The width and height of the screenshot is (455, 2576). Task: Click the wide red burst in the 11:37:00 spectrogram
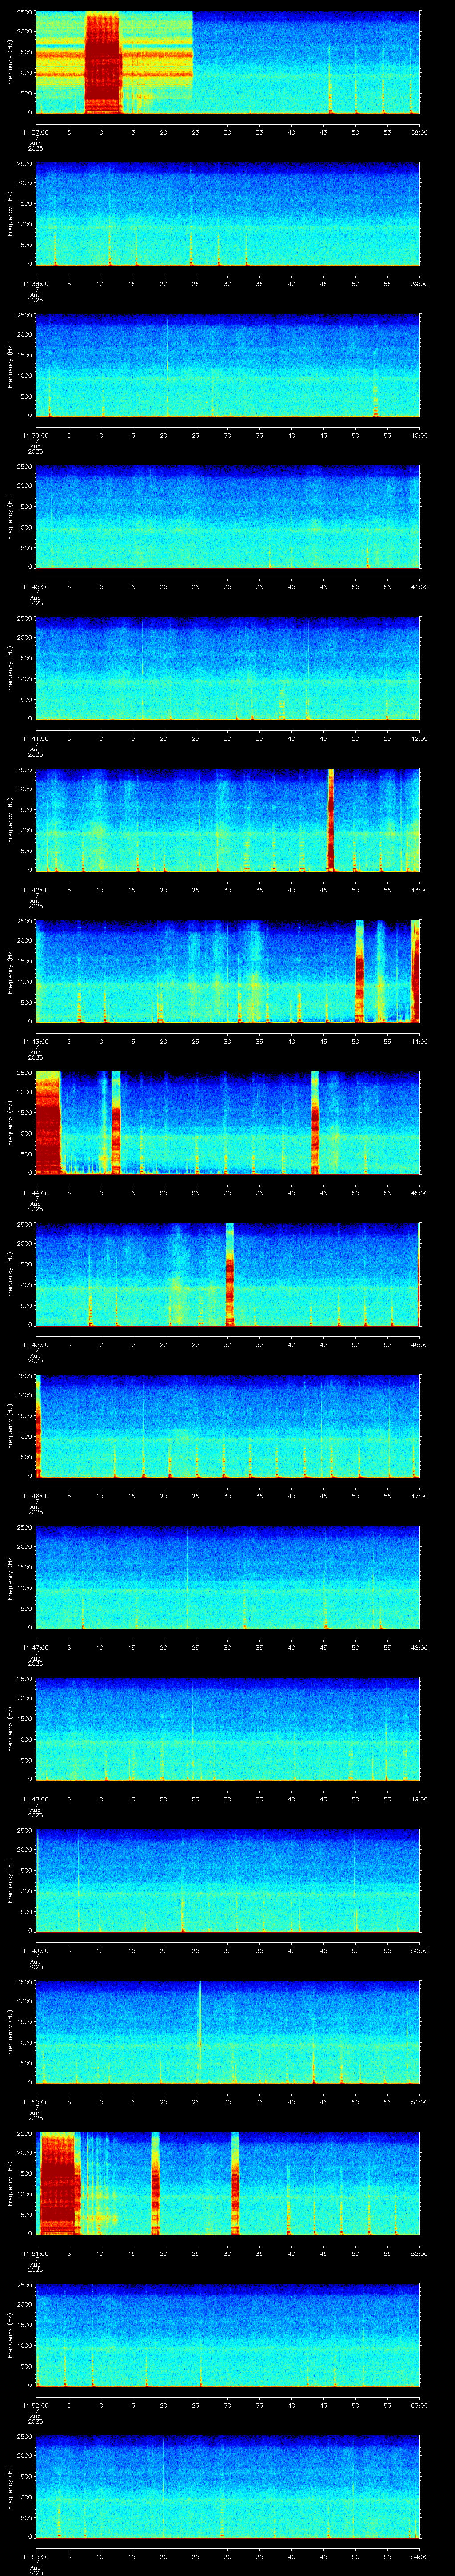click(x=103, y=62)
